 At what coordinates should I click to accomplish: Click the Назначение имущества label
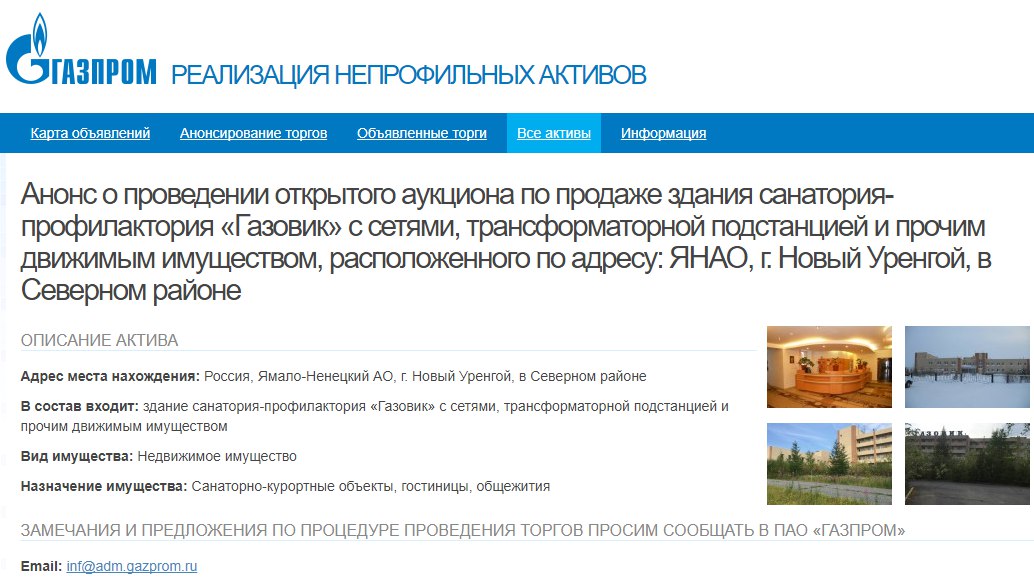[x=104, y=487]
